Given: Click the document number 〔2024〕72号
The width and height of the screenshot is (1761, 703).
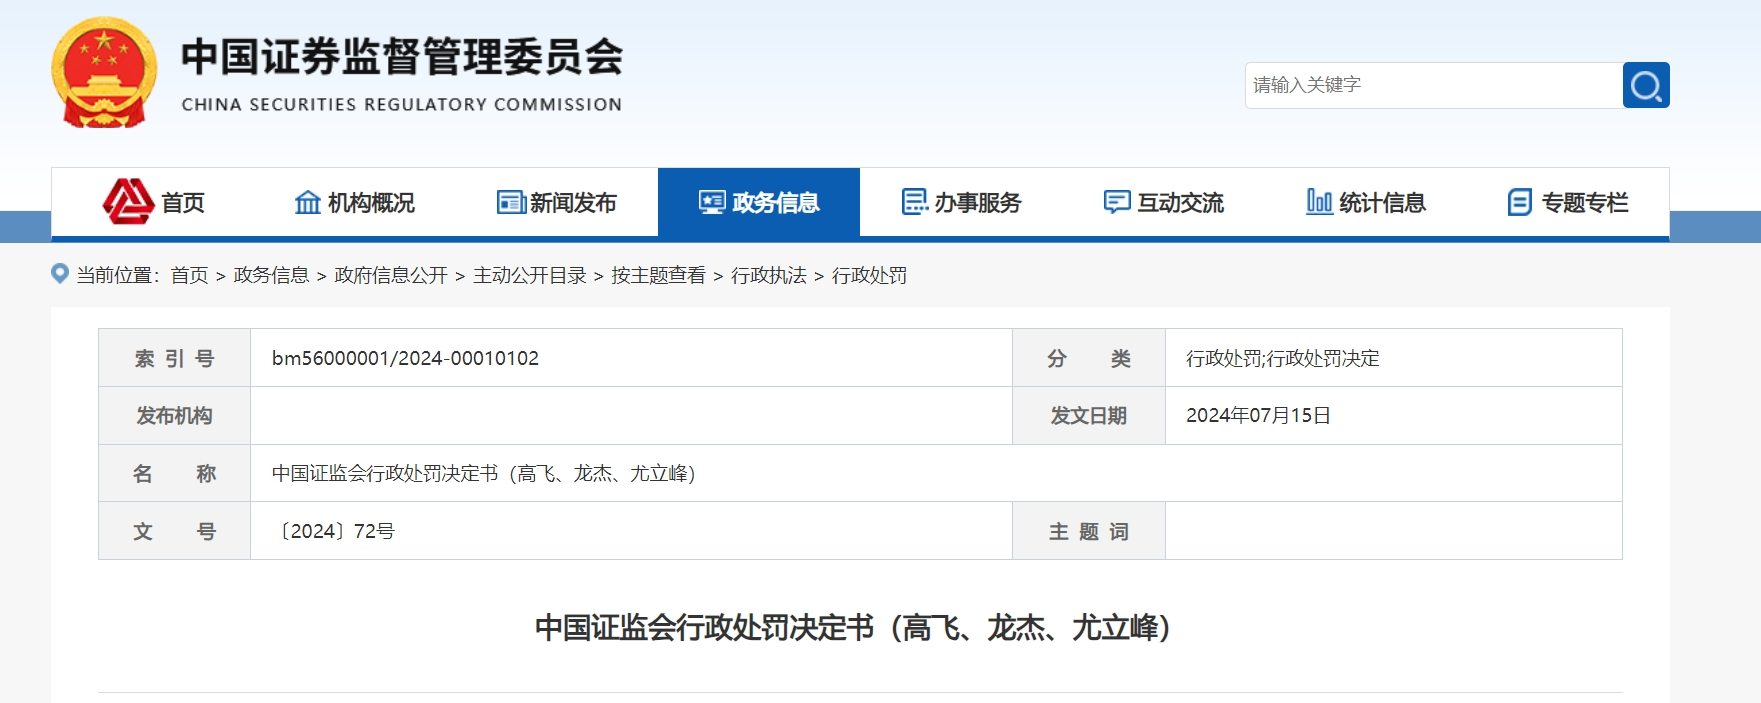Looking at the screenshot, I should click(334, 531).
